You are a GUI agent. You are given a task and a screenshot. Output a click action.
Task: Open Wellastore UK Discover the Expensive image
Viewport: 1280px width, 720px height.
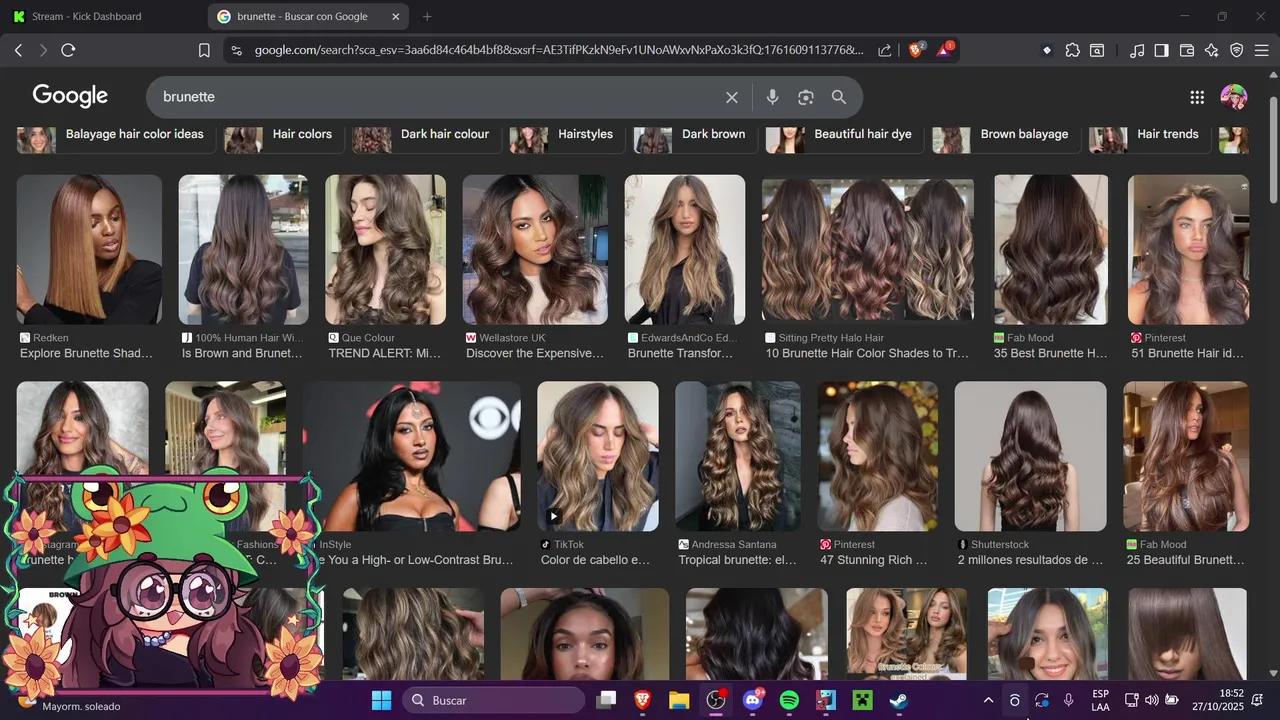535,249
